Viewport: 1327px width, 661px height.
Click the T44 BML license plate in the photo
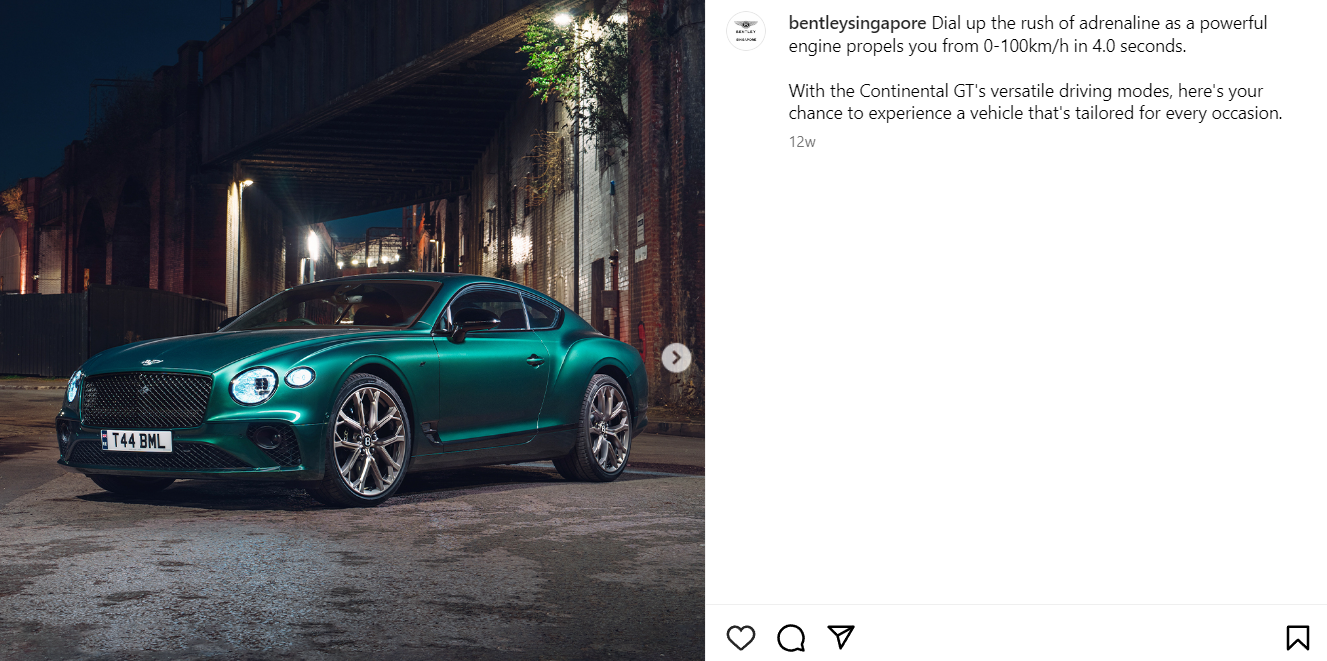[x=137, y=440]
